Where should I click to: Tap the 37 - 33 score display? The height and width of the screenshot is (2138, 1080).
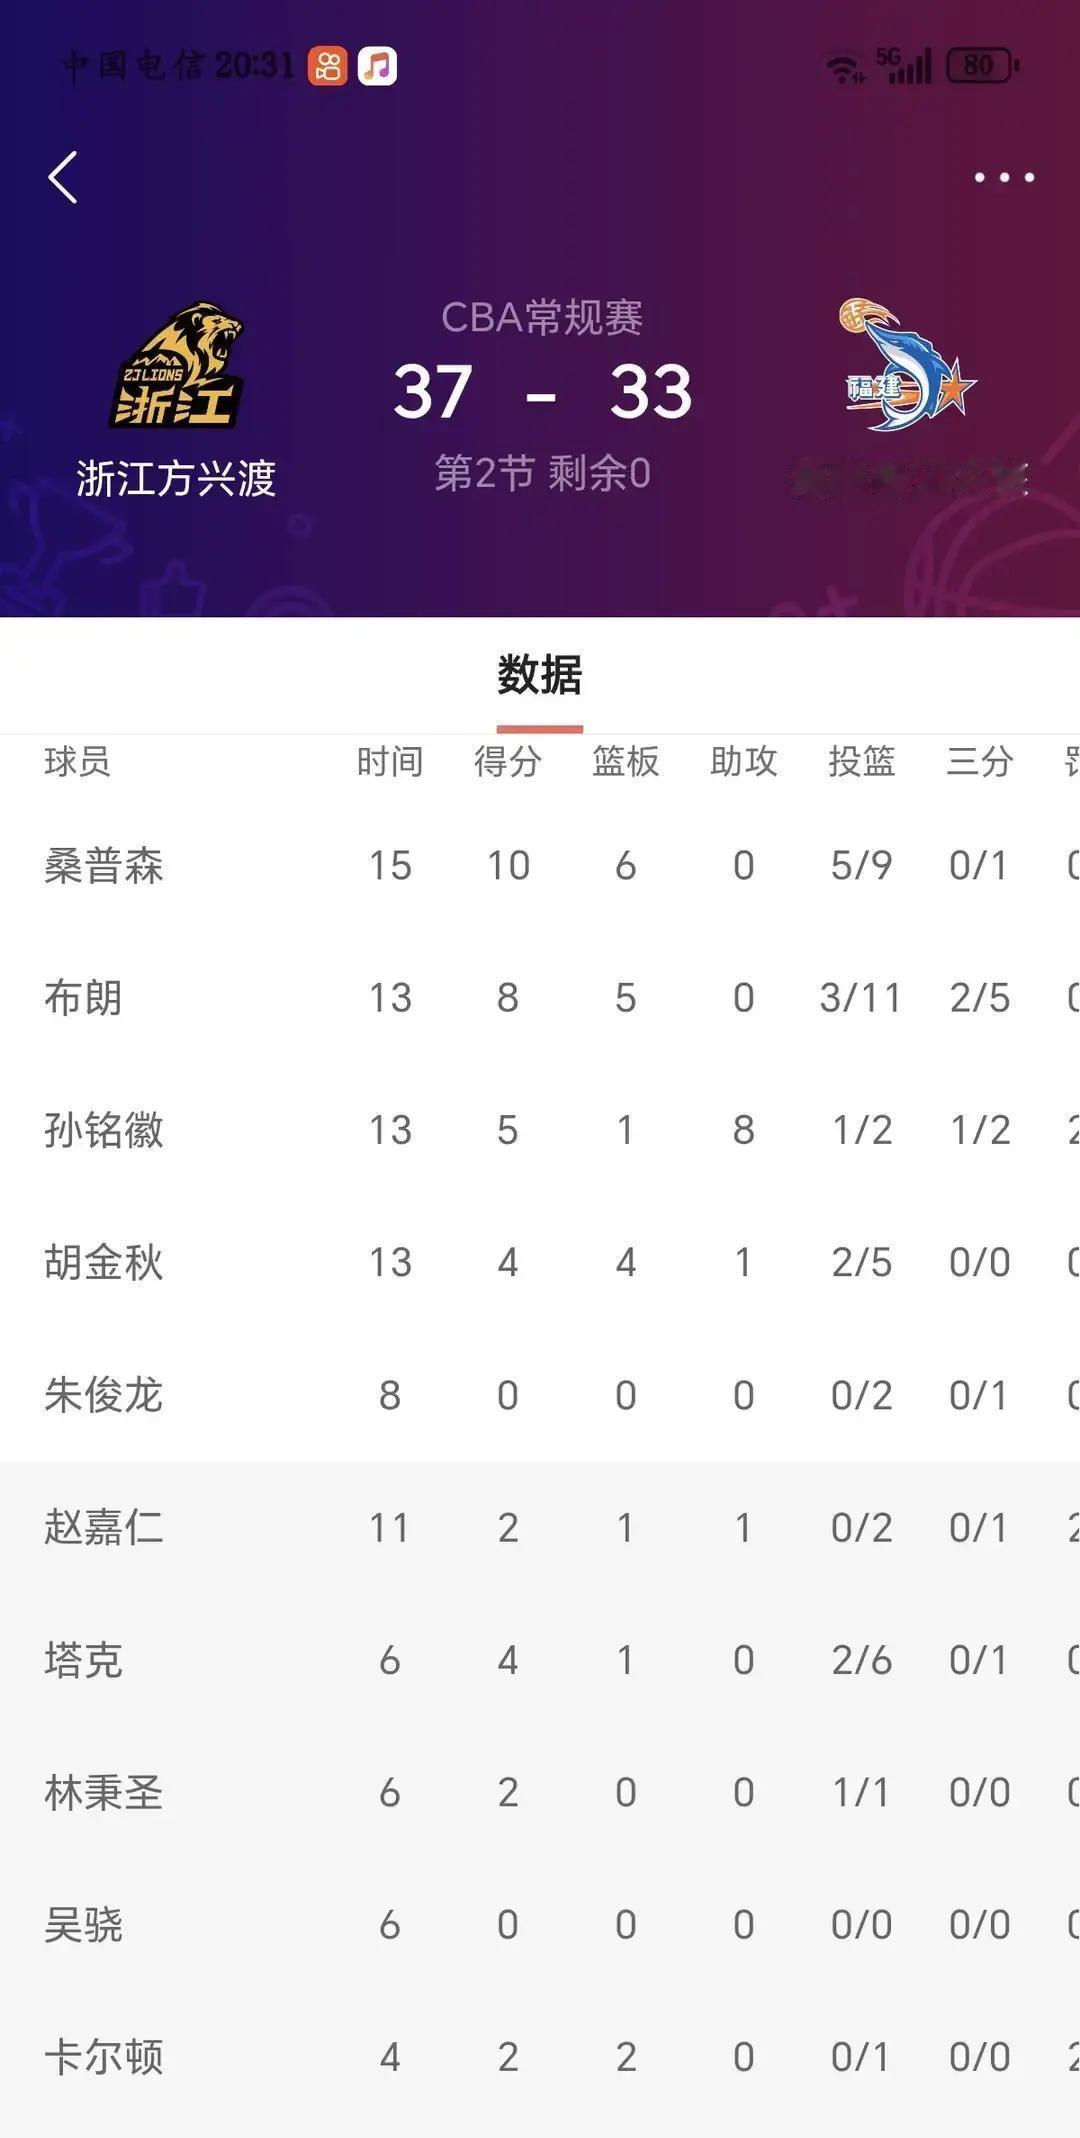pyautogui.click(x=541, y=392)
